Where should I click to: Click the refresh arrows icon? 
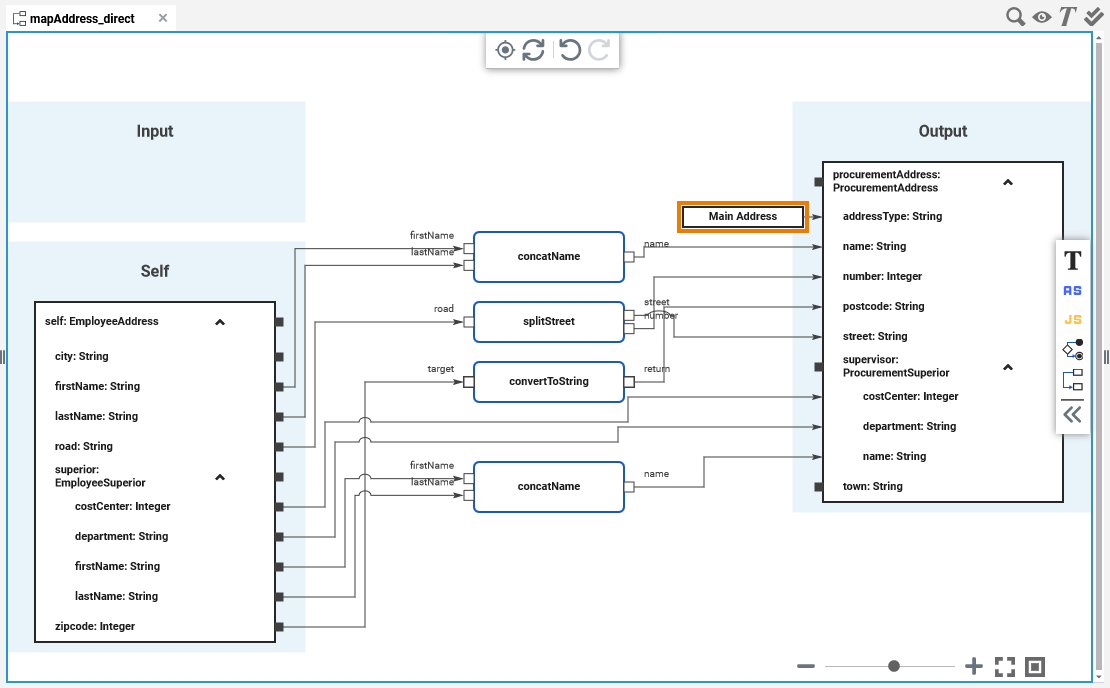pyautogui.click(x=533, y=50)
